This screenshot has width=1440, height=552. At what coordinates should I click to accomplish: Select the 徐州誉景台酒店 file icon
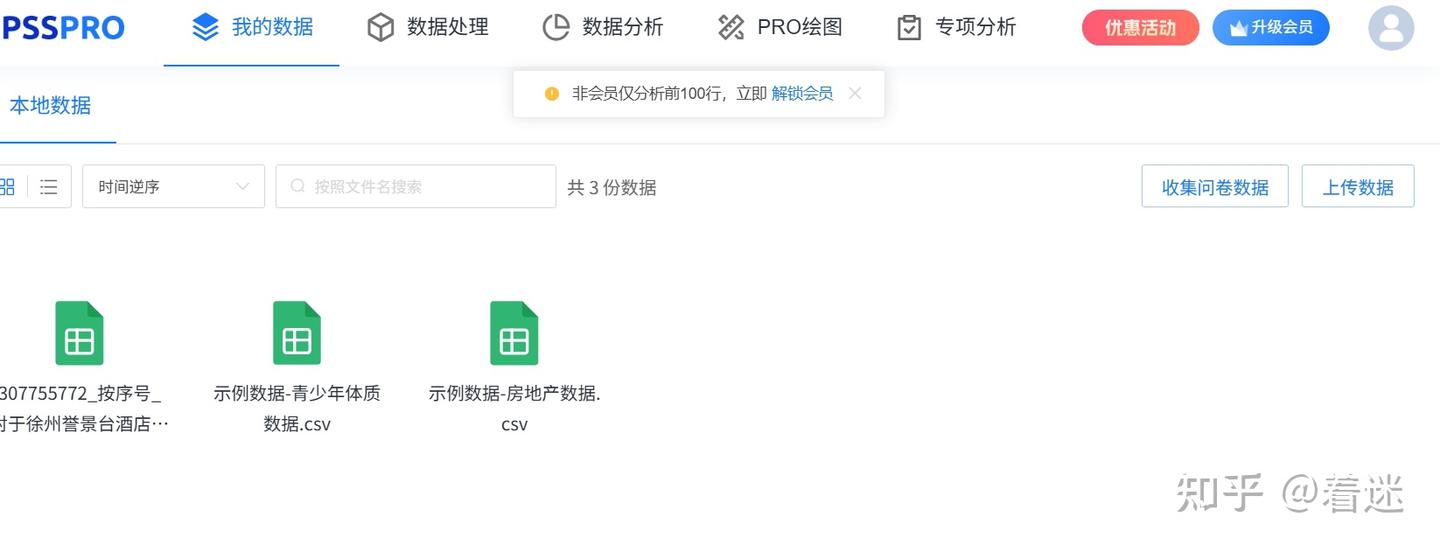coord(80,334)
